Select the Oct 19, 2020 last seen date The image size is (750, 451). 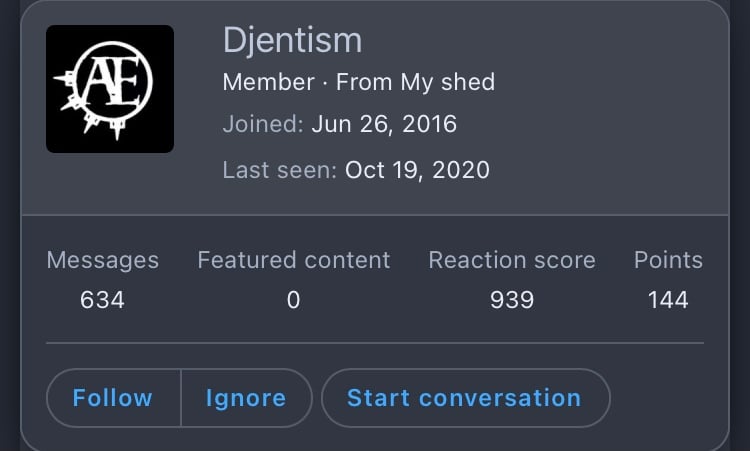[417, 170]
